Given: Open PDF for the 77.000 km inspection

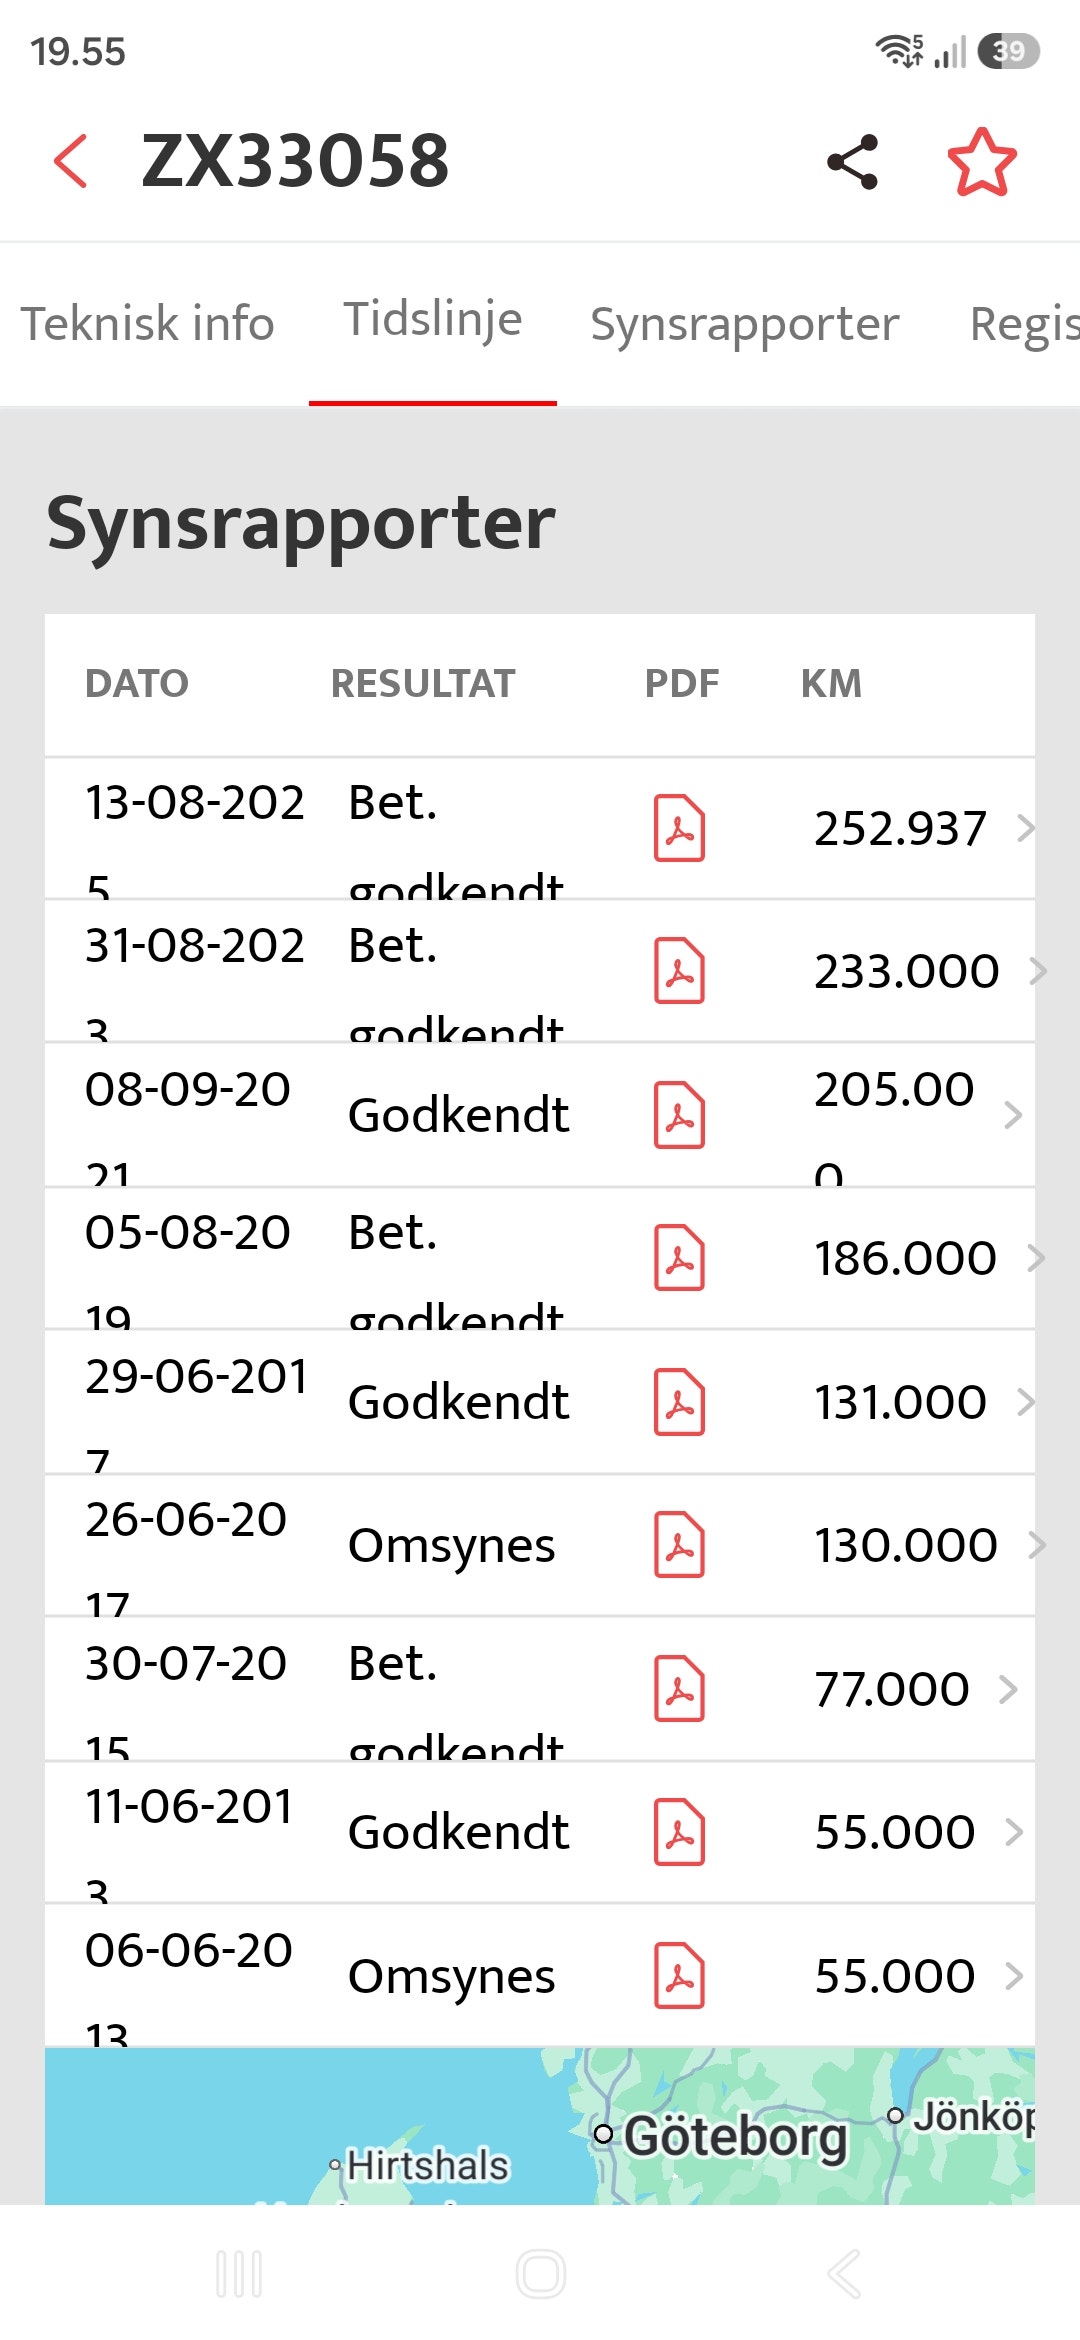Looking at the screenshot, I should coord(680,1689).
